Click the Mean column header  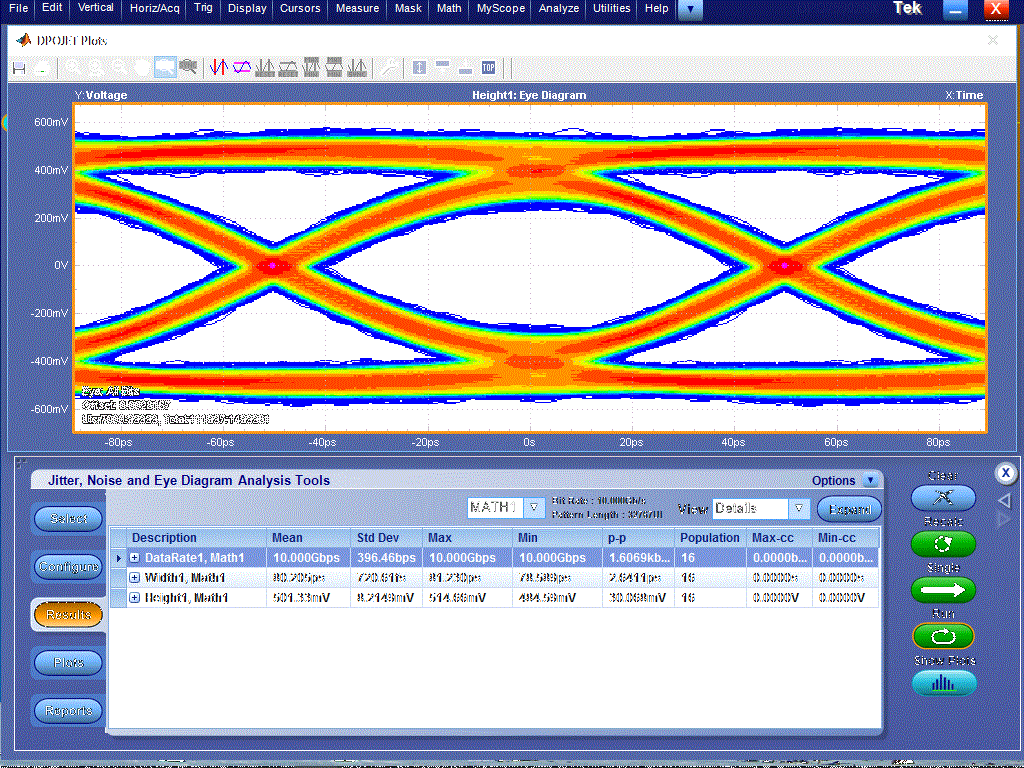pyautogui.click(x=308, y=537)
